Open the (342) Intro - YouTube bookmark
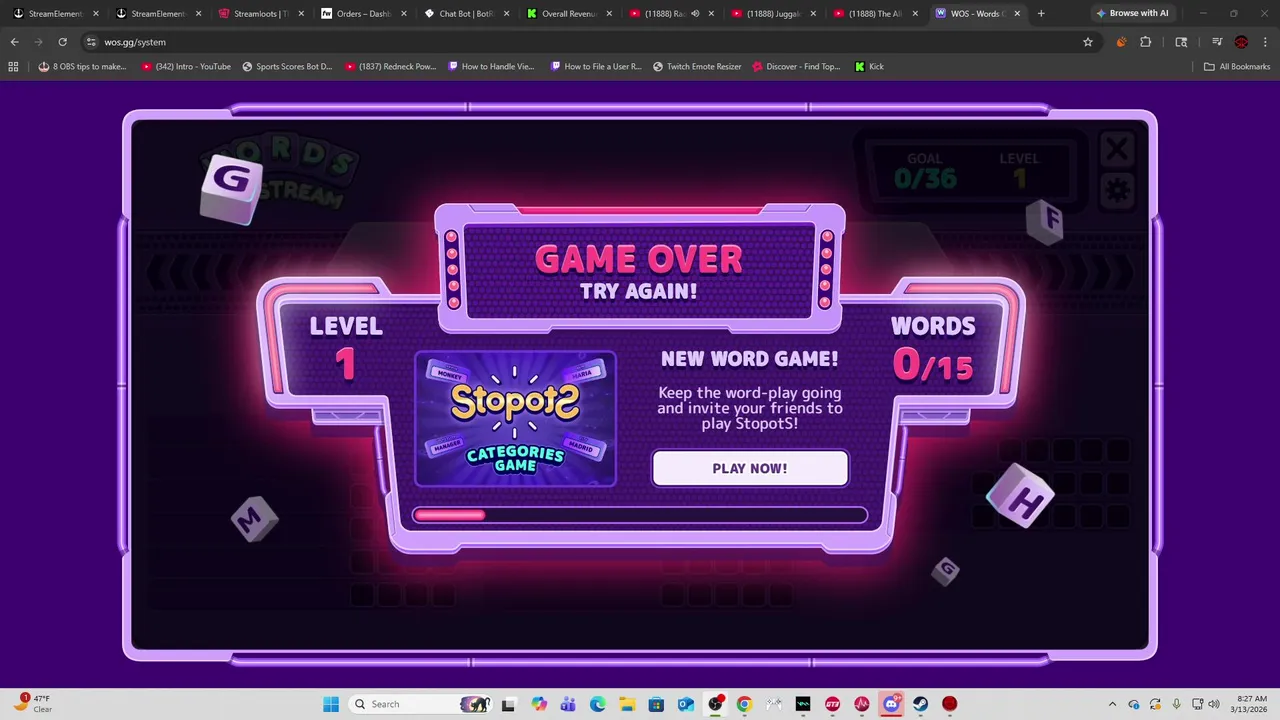Viewport: 1280px width, 720px height. pyautogui.click(x=186, y=66)
